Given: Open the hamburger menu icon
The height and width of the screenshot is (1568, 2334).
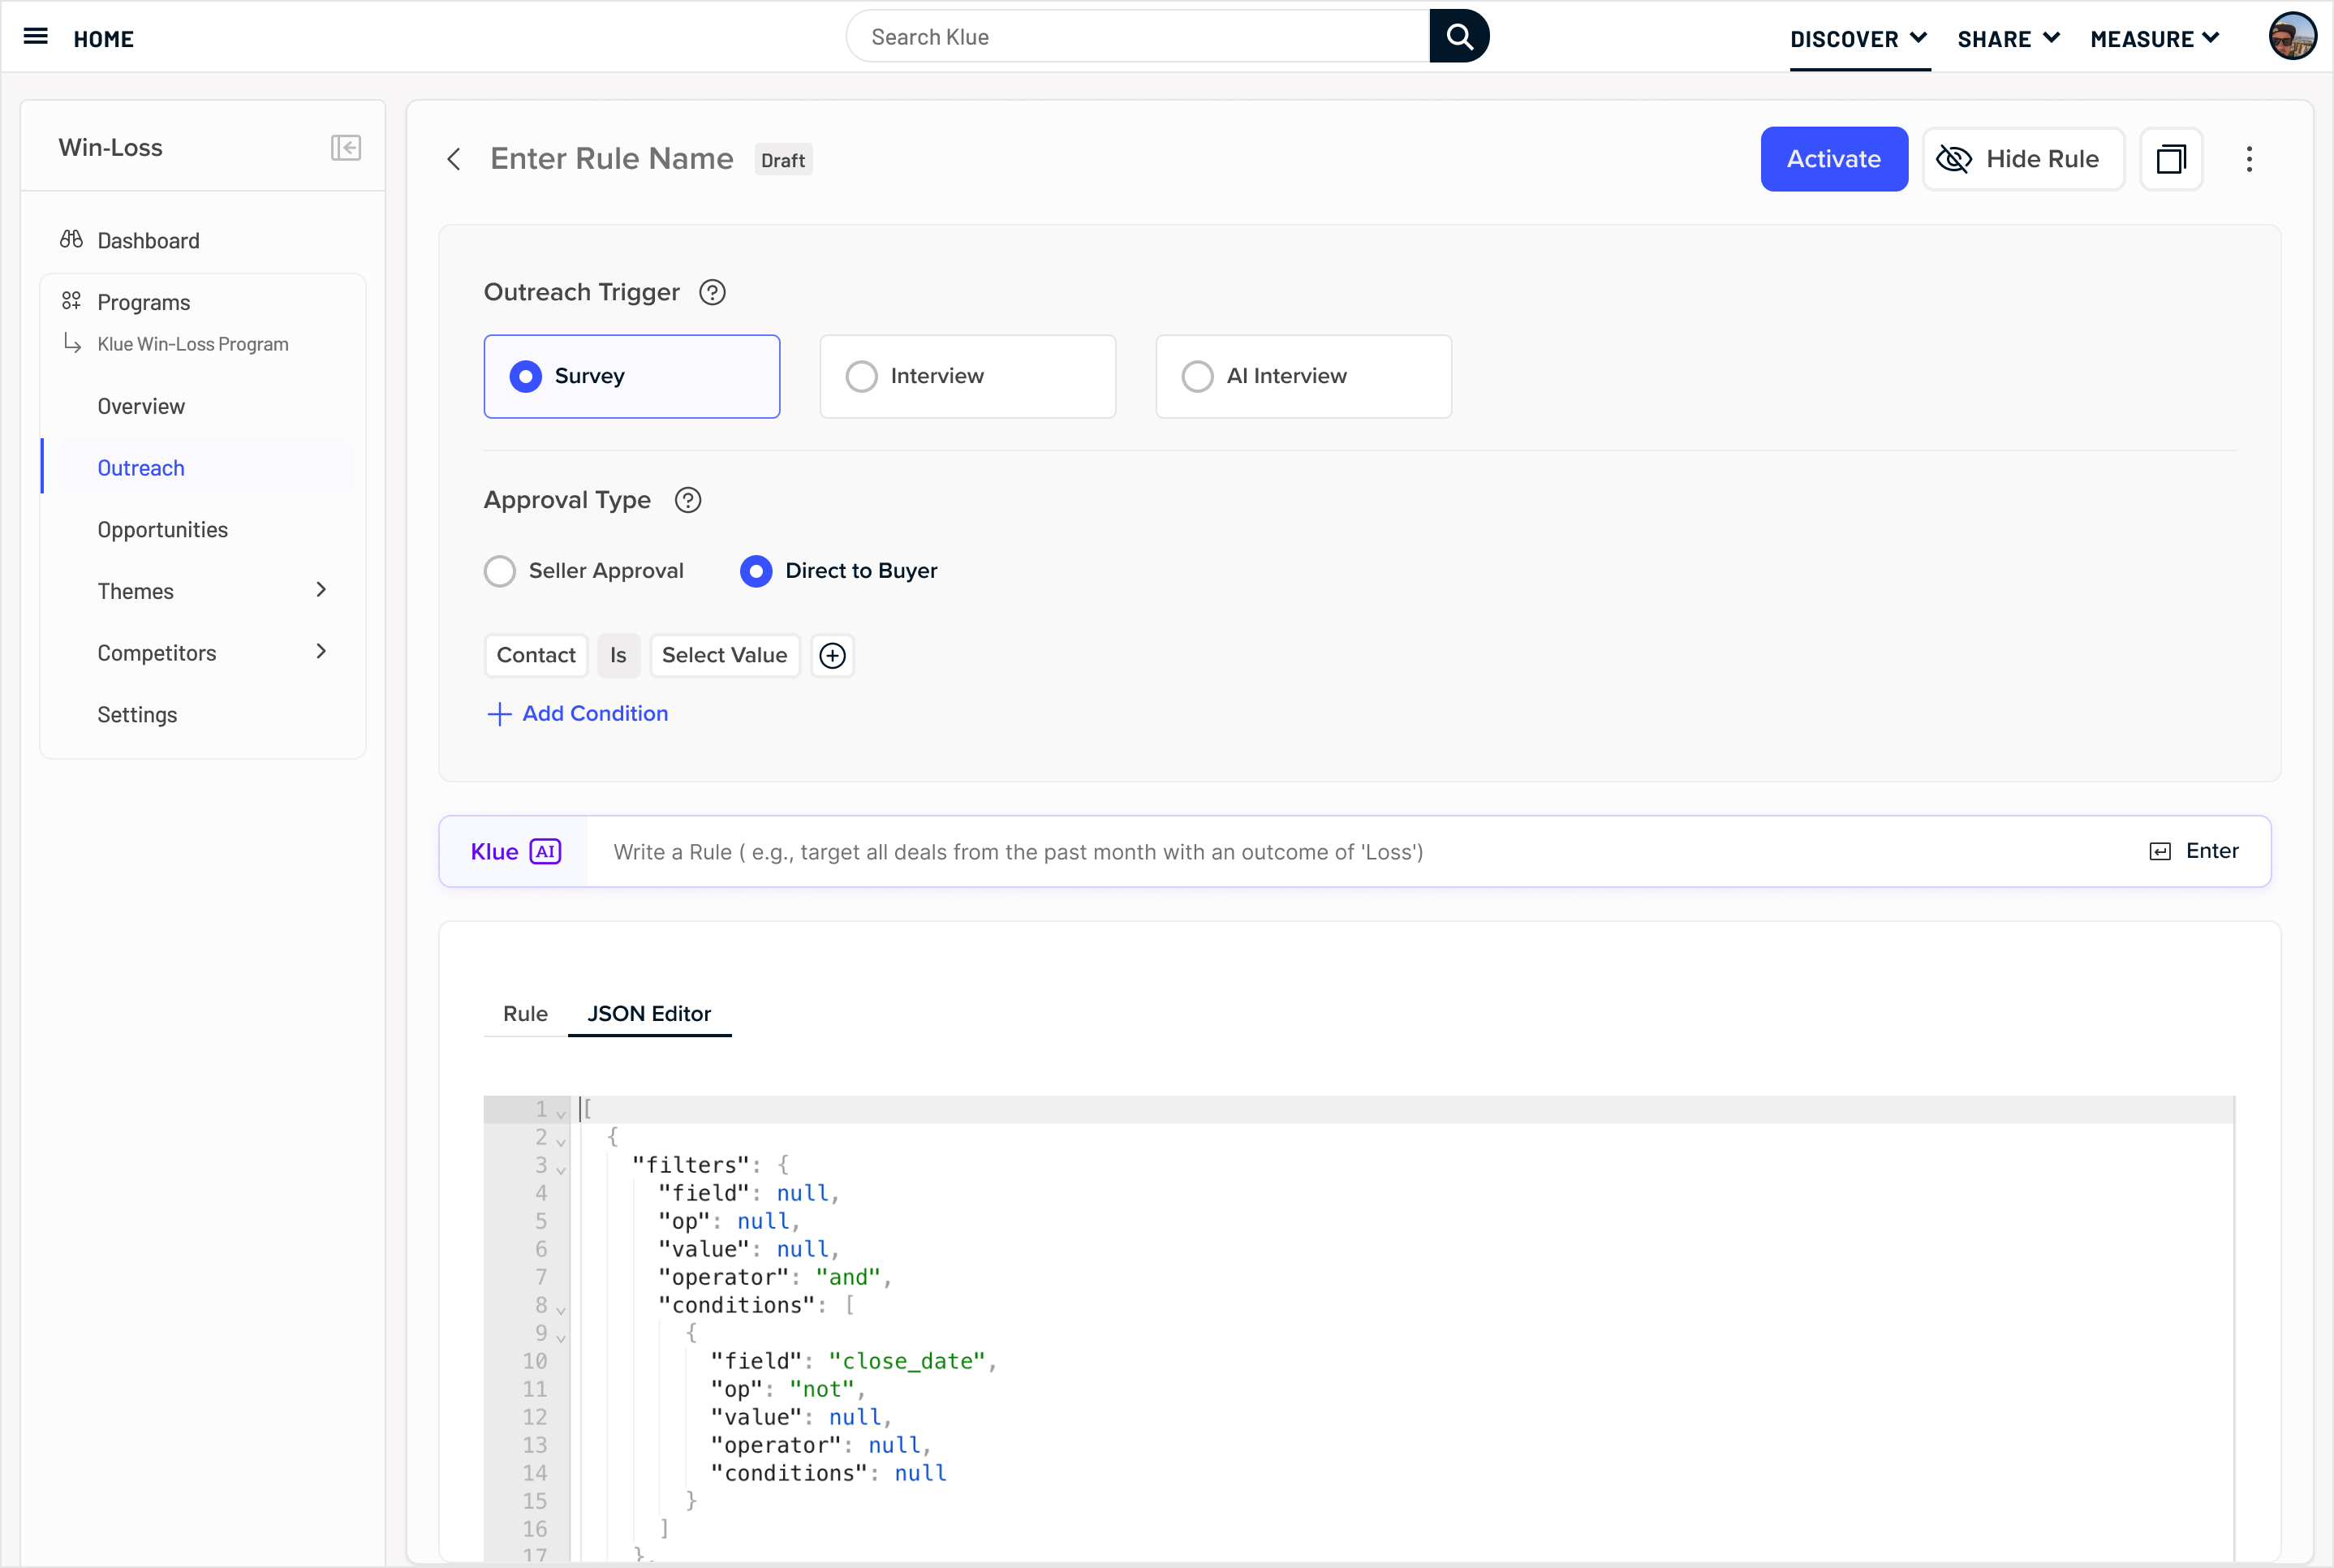Looking at the screenshot, I should point(36,37).
